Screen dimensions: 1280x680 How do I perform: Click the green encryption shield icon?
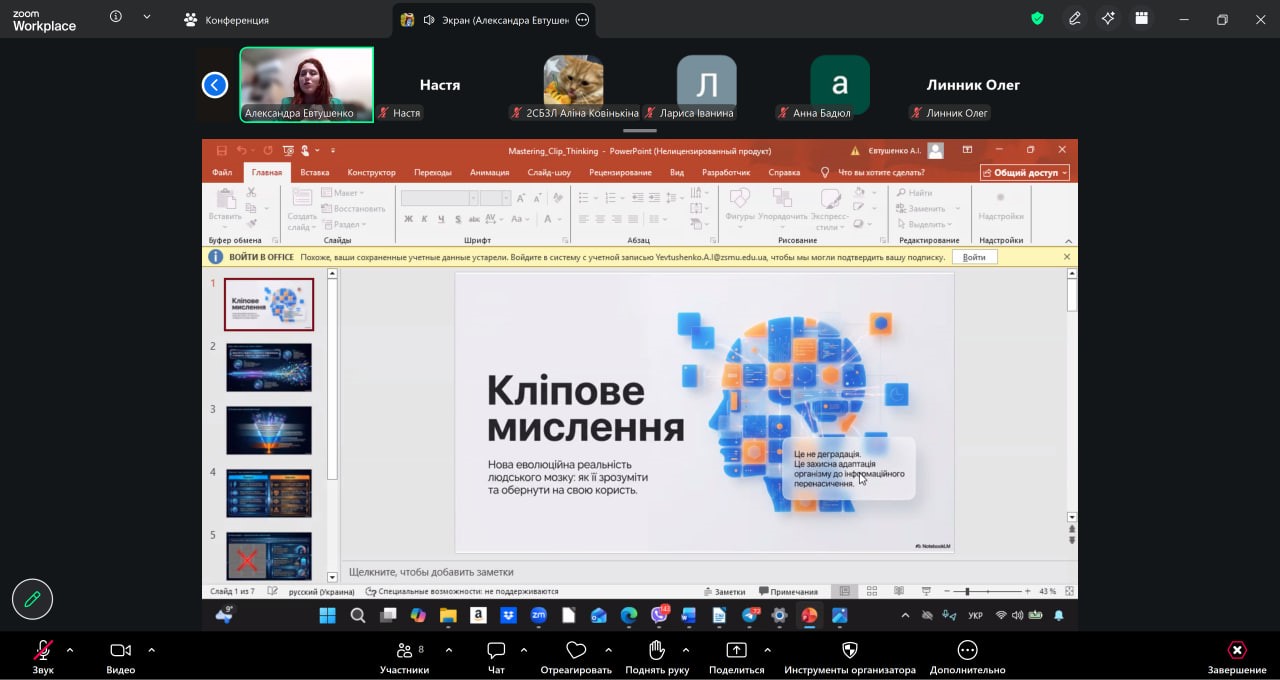(1038, 18)
